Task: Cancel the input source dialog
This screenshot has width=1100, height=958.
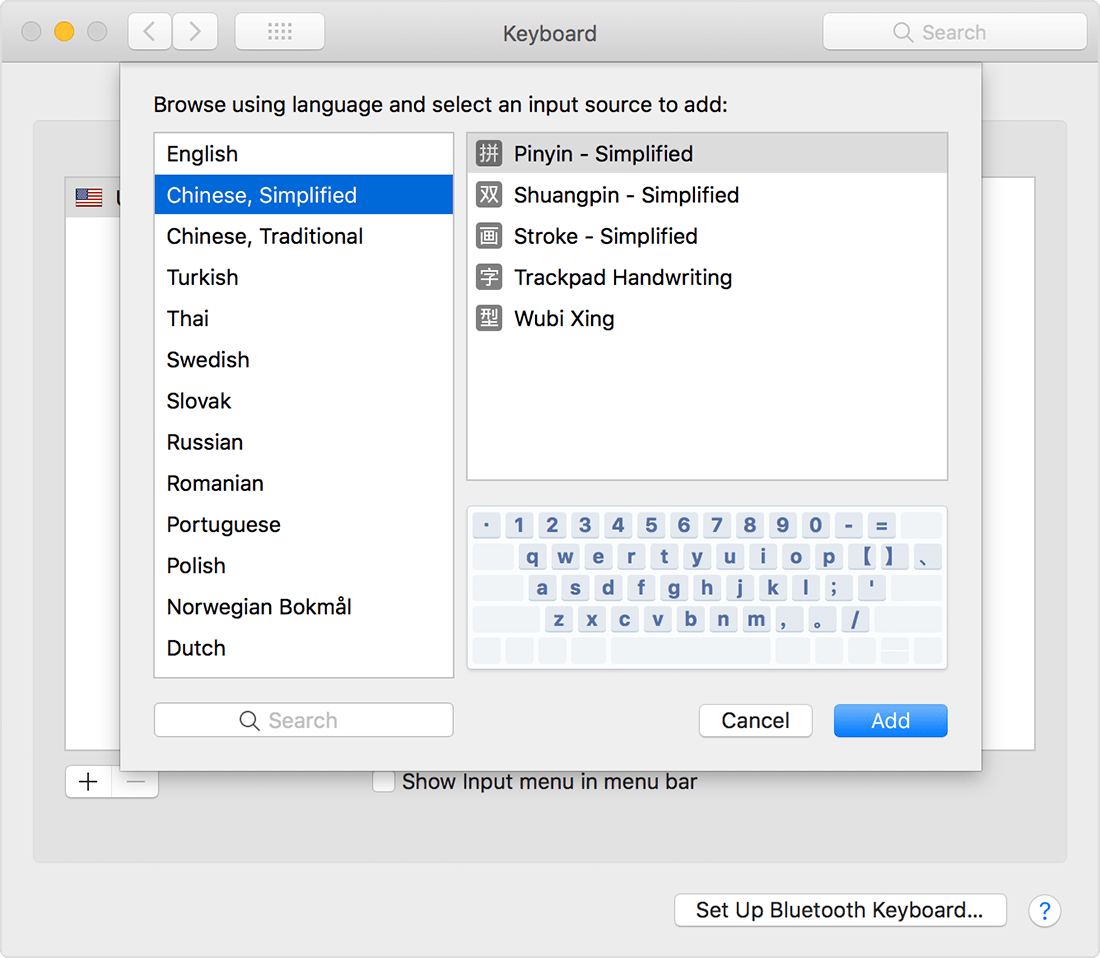Action: point(755,721)
